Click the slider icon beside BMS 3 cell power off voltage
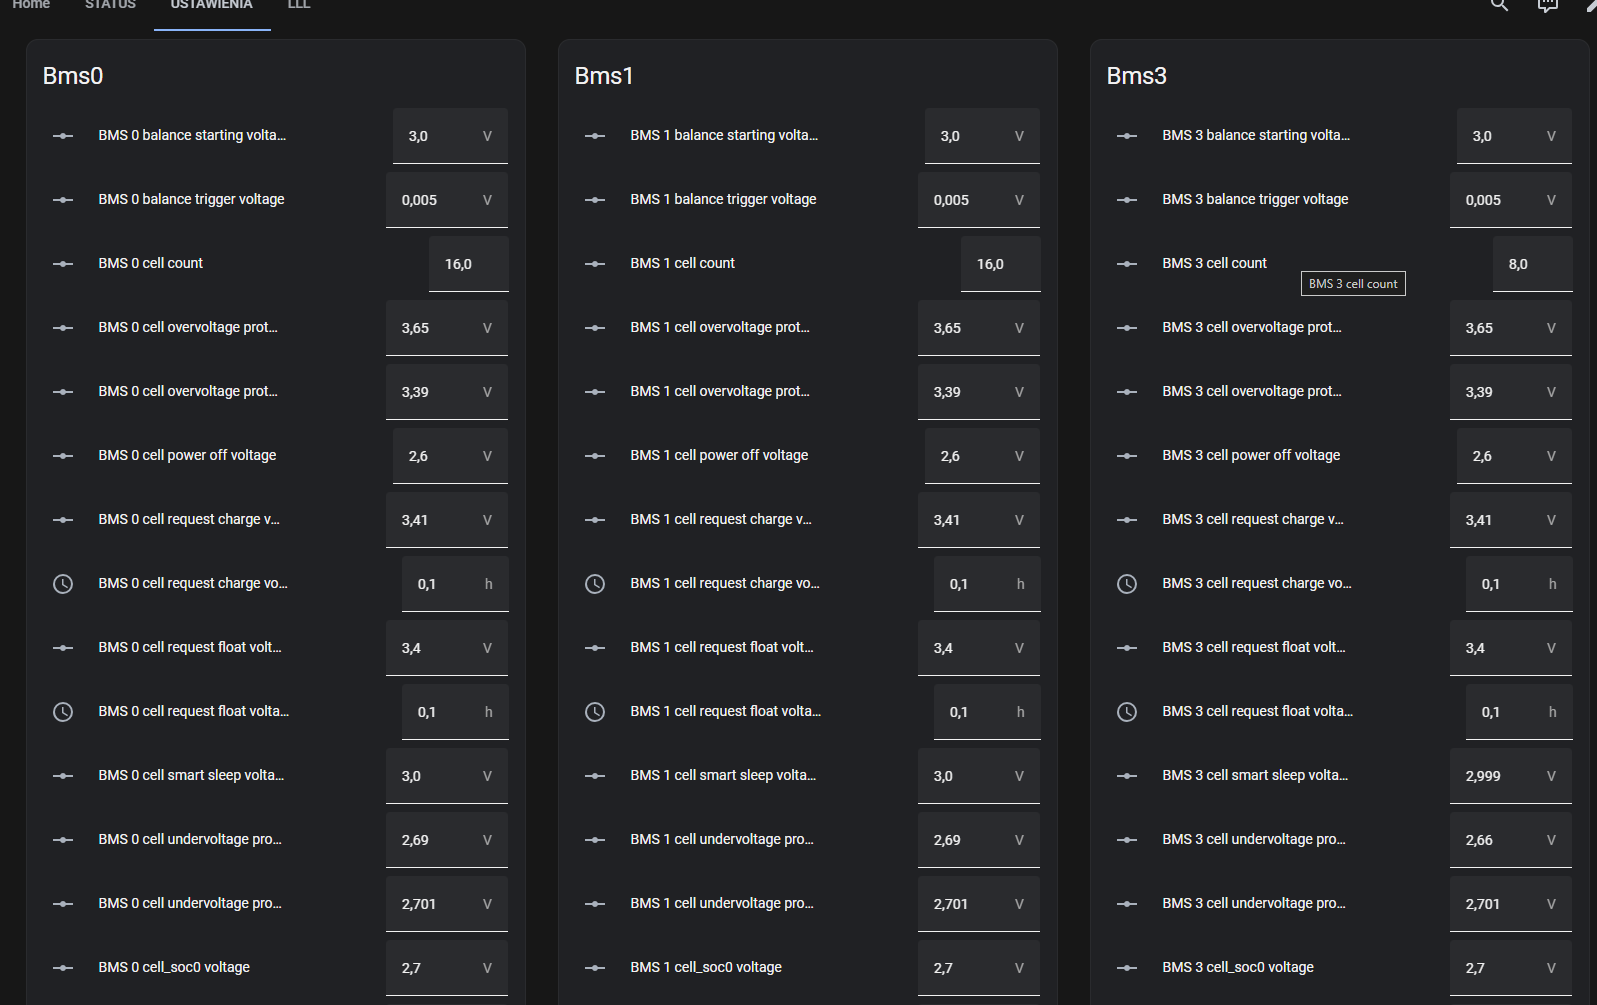Image resolution: width=1597 pixels, height=1005 pixels. [1127, 456]
